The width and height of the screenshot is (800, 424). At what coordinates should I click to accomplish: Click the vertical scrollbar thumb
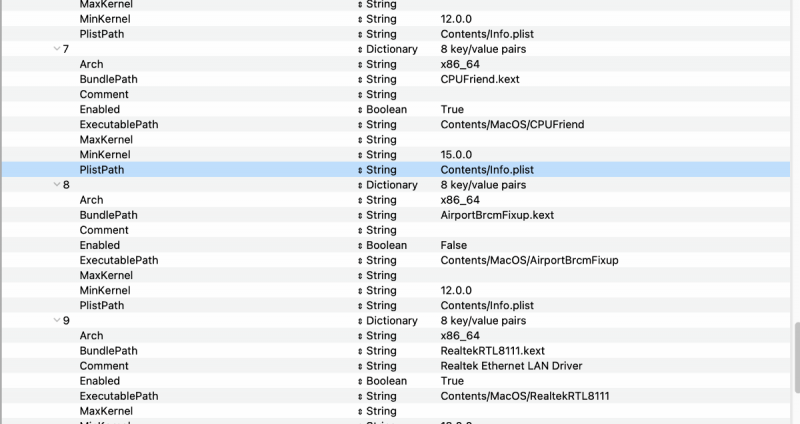point(796,357)
